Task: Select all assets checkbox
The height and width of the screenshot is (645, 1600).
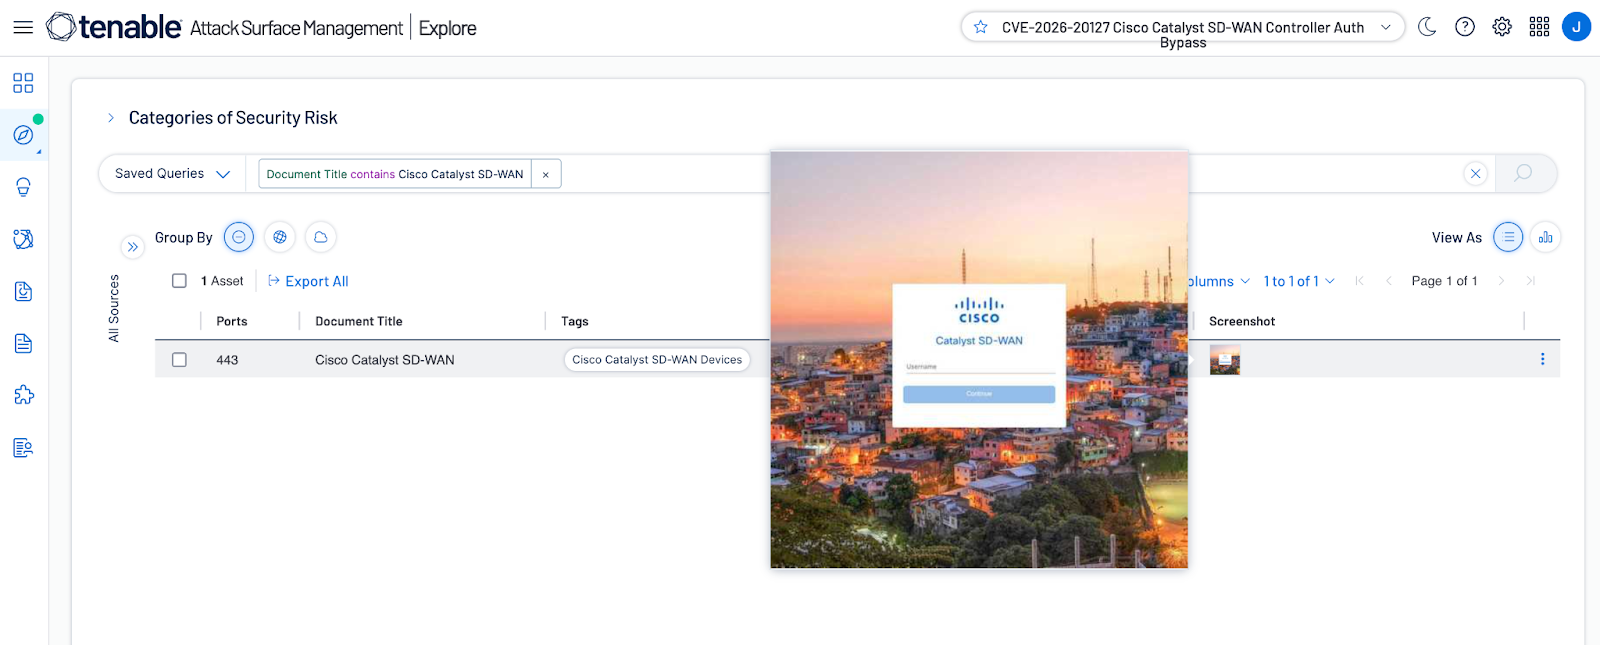Action: point(179,281)
